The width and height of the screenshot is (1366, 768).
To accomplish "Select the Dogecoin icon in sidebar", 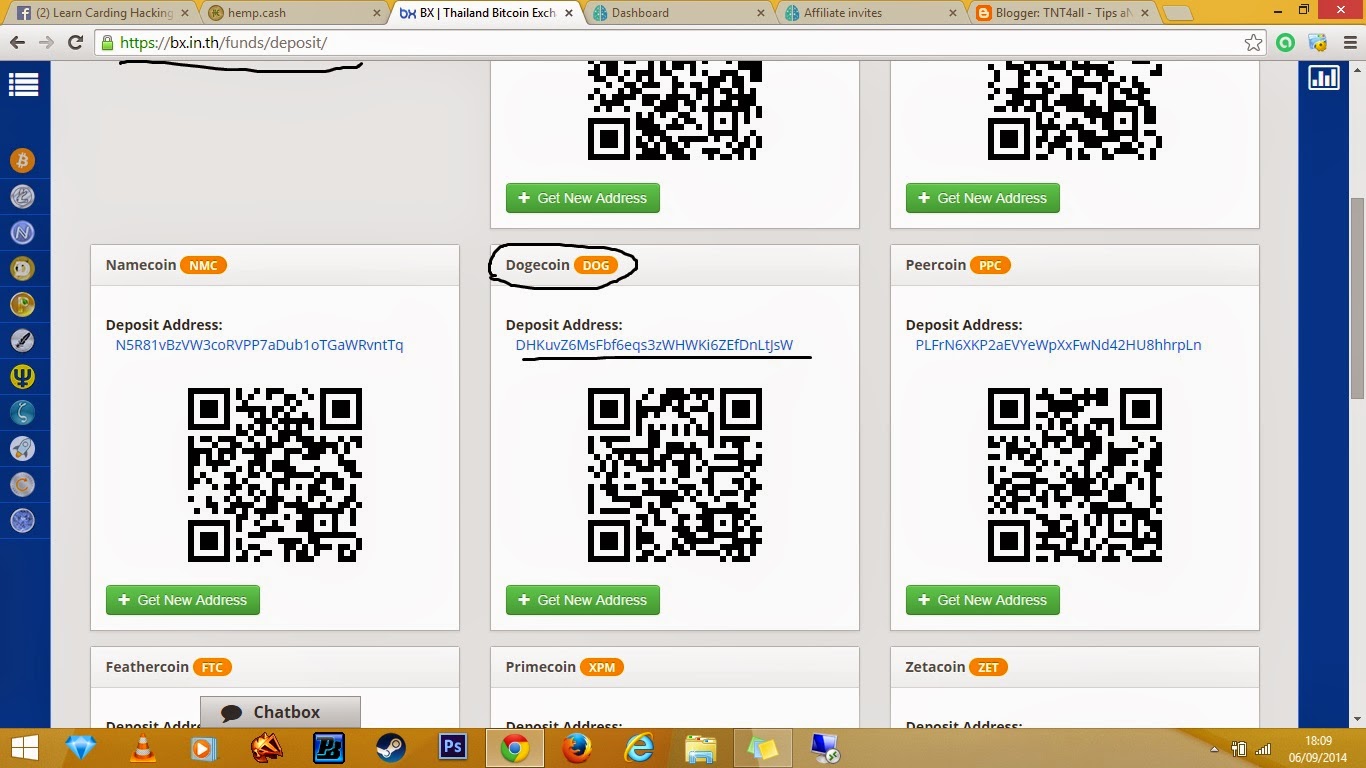I will click(22, 268).
